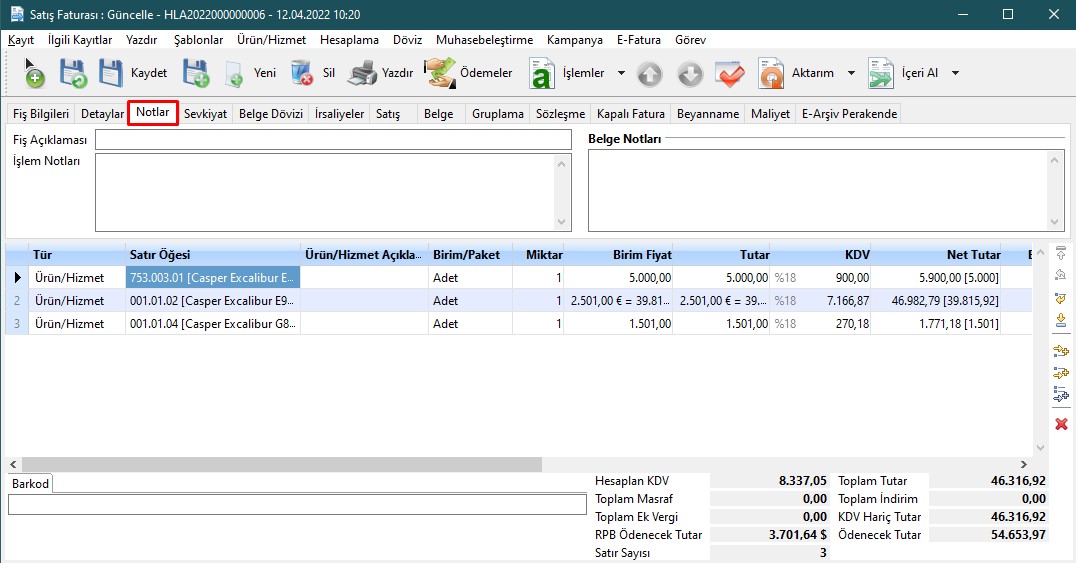Screen dimensions: 1076x563
Task: Click the Net Tutar column header
Action: 936,255
